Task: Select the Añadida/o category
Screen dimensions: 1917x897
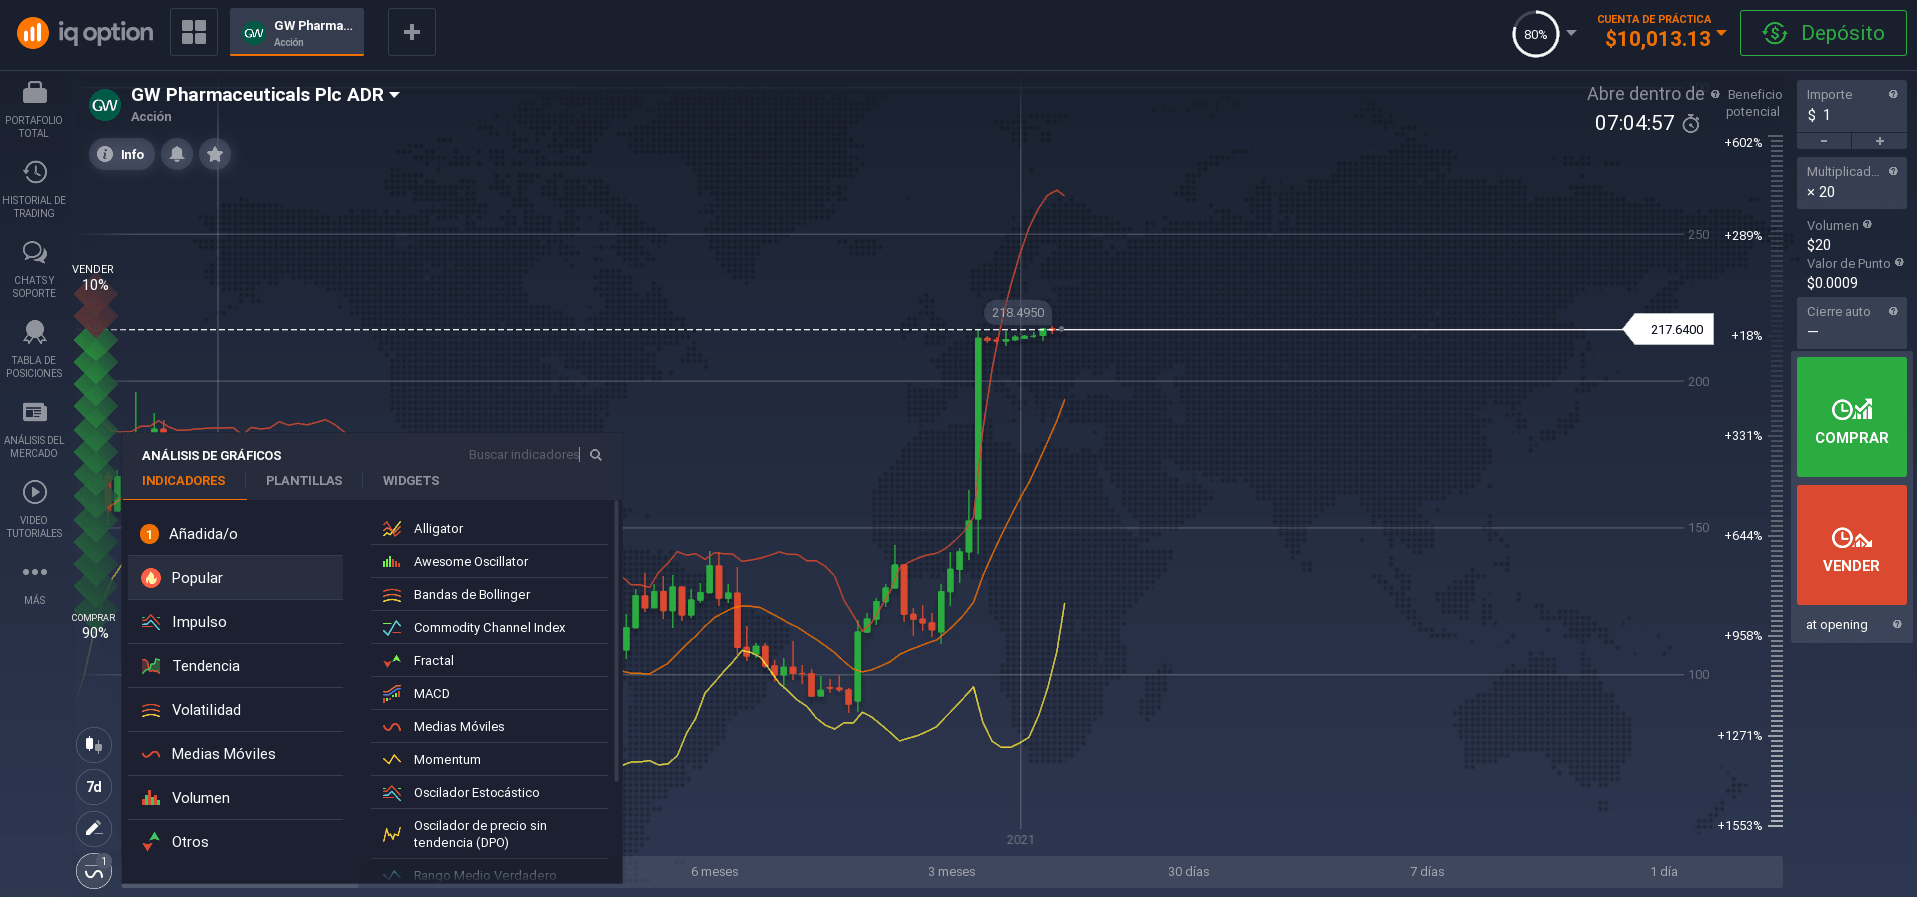Action: 236,534
